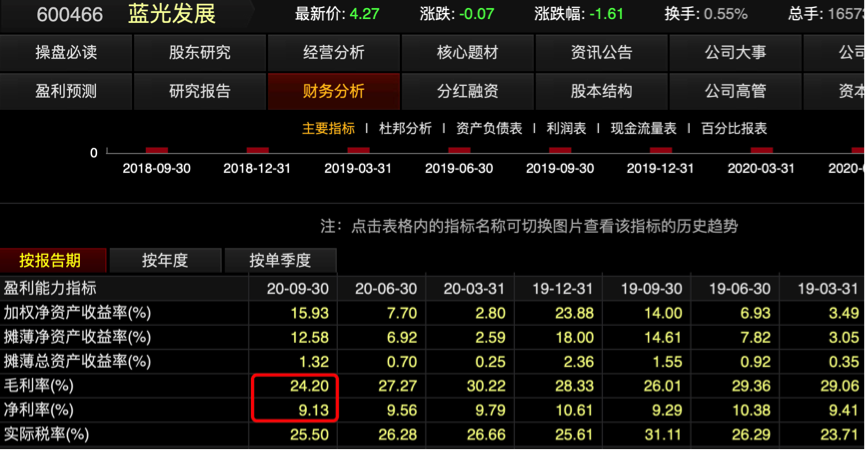
Task: Click the 2019-06-30 chart bar
Action: pyautogui.click(x=459, y=150)
